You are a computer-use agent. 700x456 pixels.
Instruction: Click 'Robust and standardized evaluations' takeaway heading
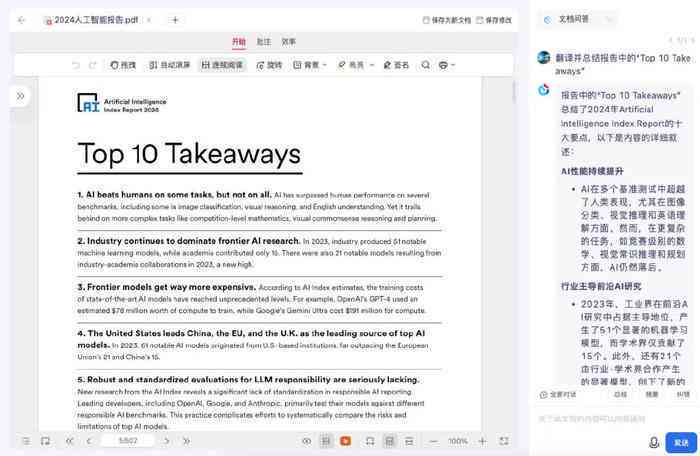[x=248, y=380]
